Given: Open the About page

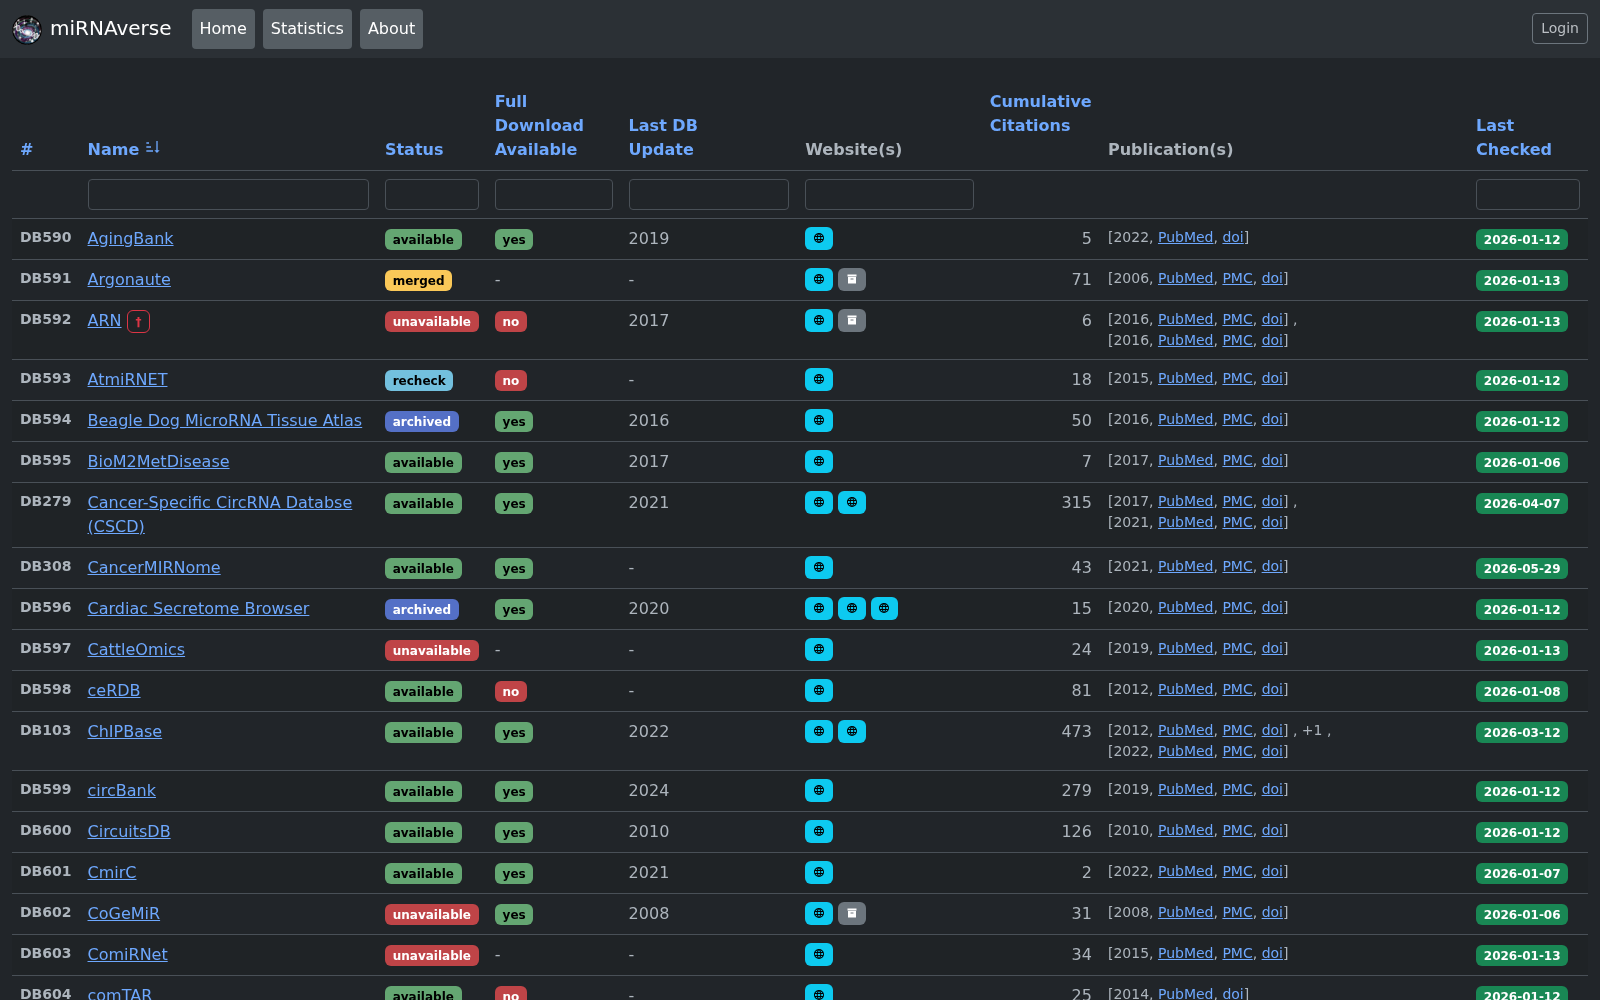Looking at the screenshot, I should (x=391, y=29).
